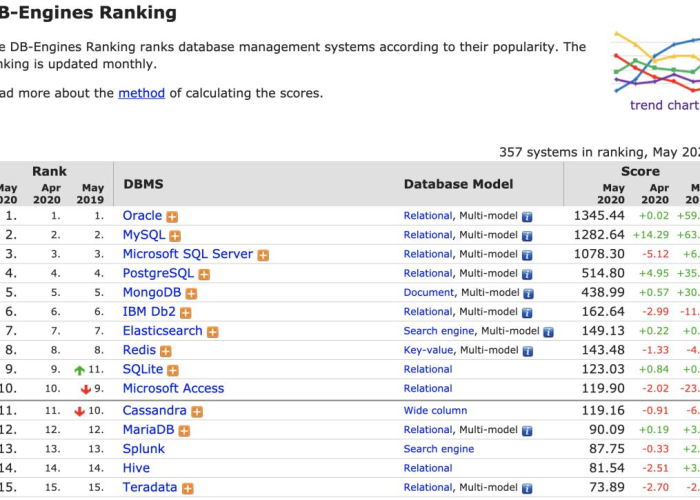Click the plus icon next to Microsoft SQL Server
The width and height of the screenshot is (700, 500).
click(x=263, y=255)
